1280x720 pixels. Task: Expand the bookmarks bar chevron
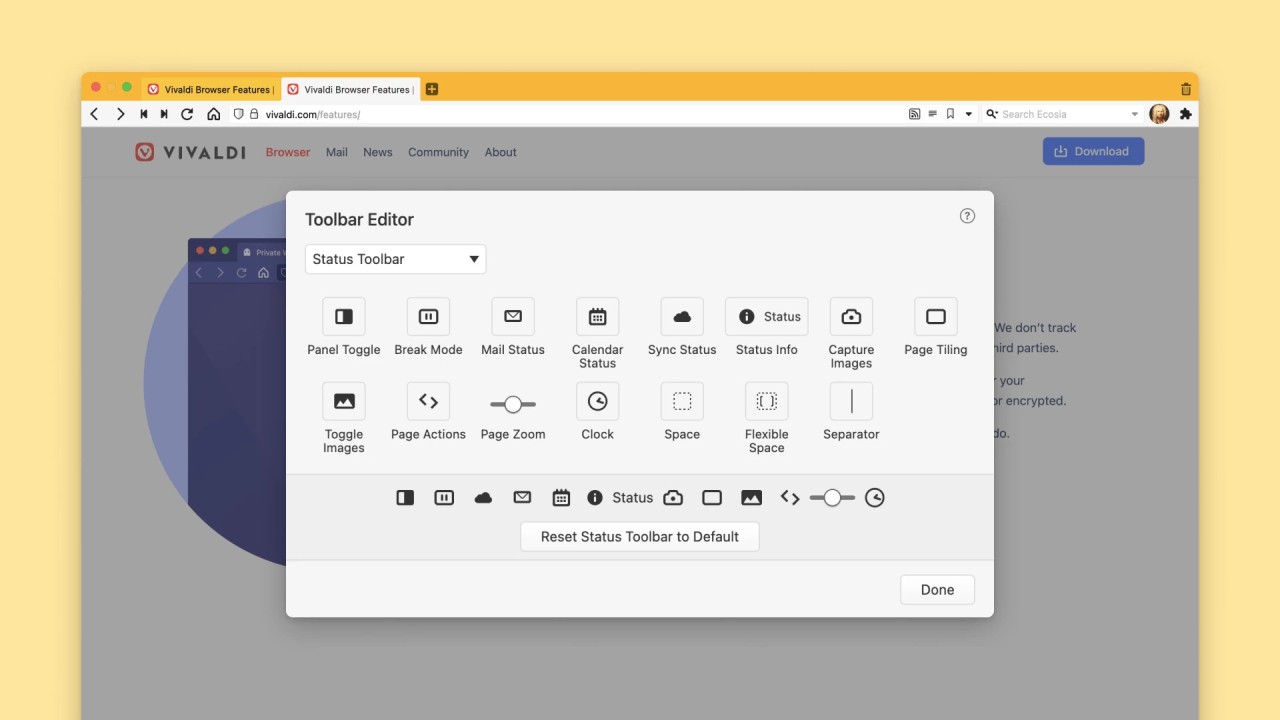[968, 113]
